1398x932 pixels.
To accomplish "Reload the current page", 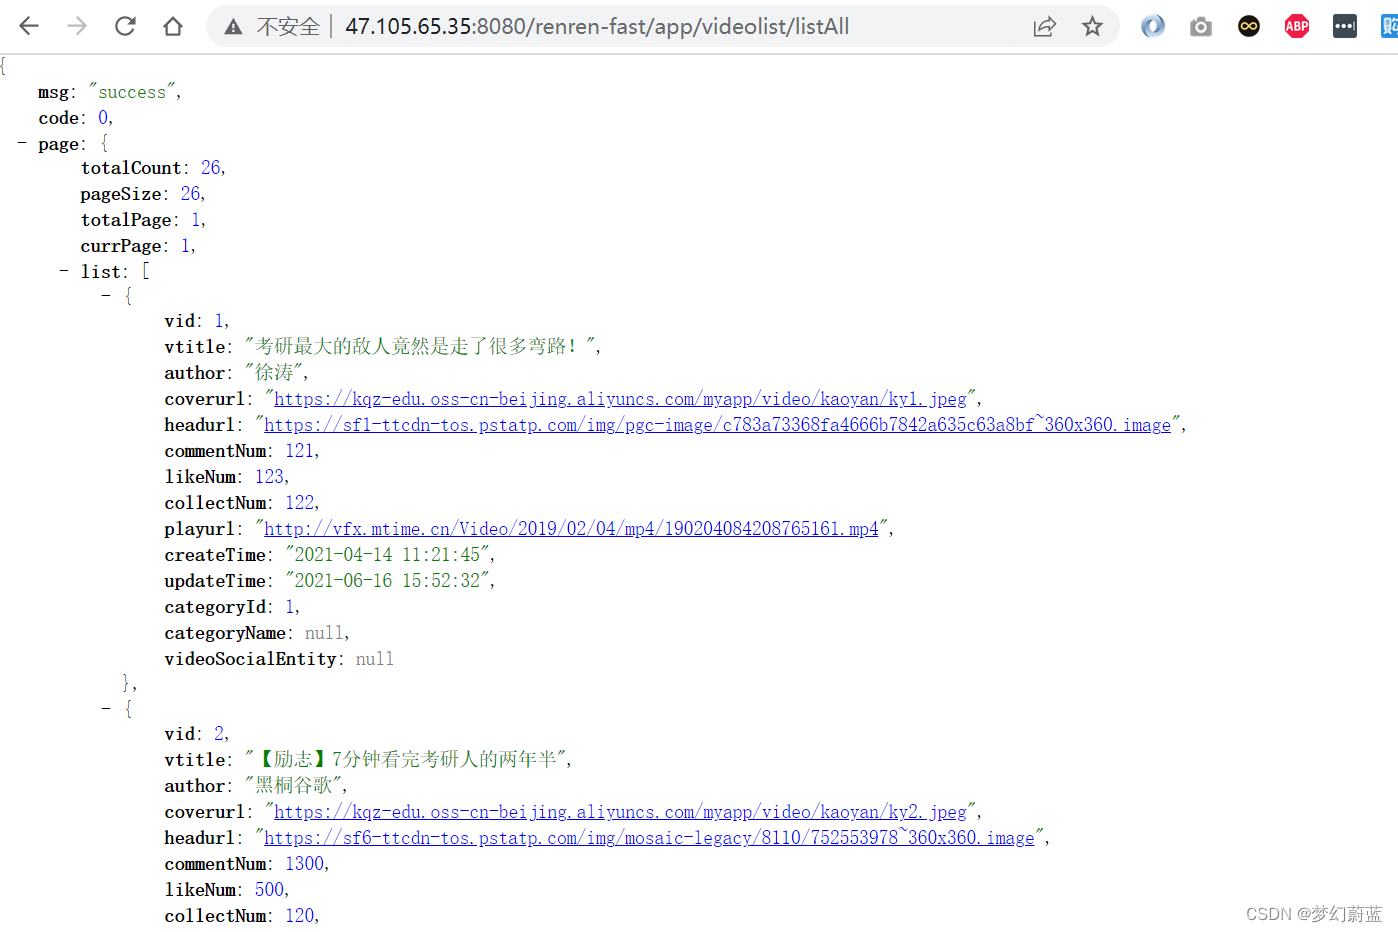I will [x=125, y=26].
